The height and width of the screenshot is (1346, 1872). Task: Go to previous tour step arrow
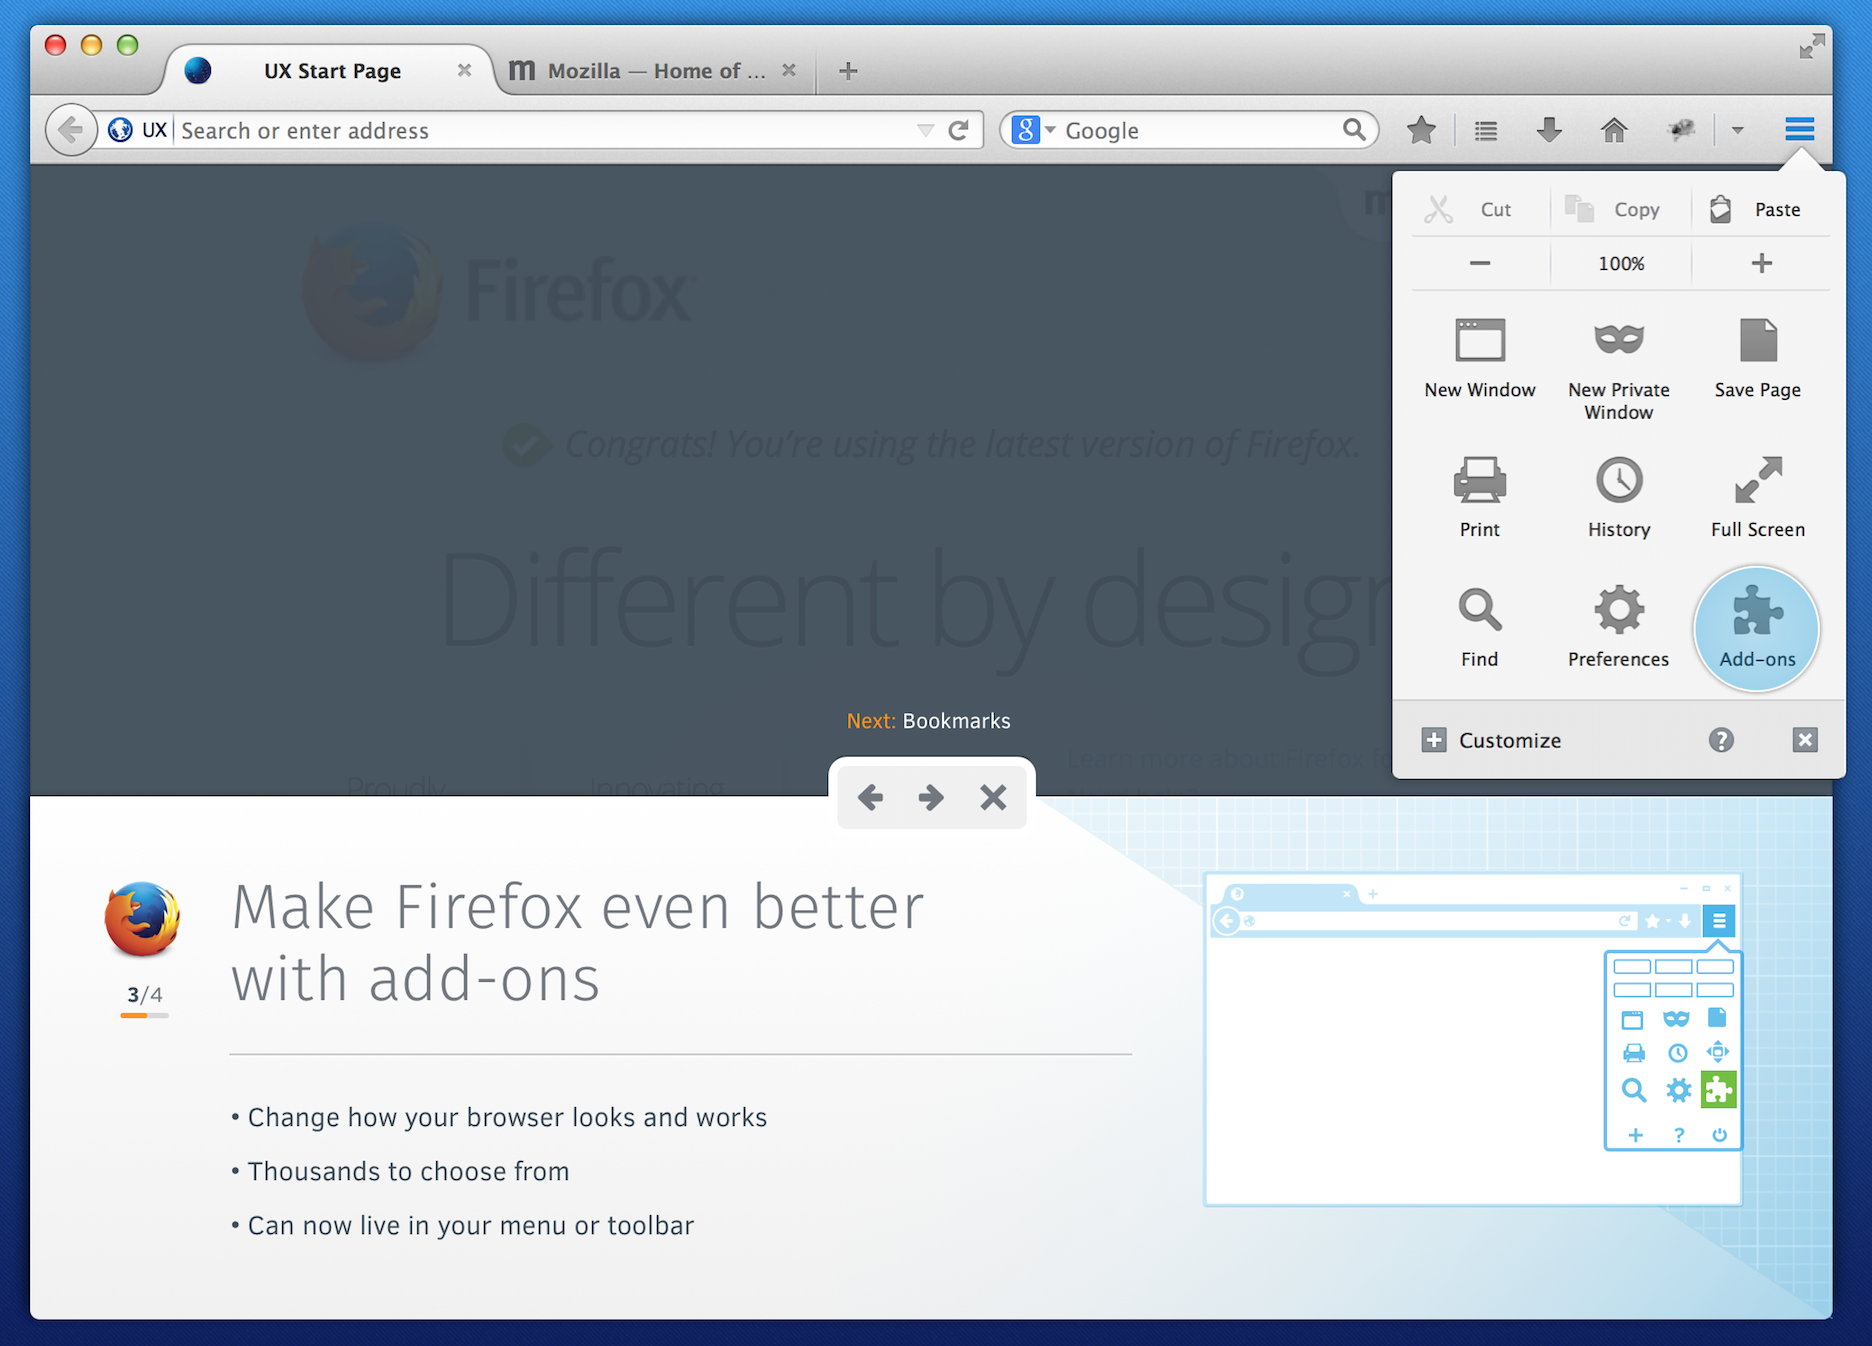(870, 797)
